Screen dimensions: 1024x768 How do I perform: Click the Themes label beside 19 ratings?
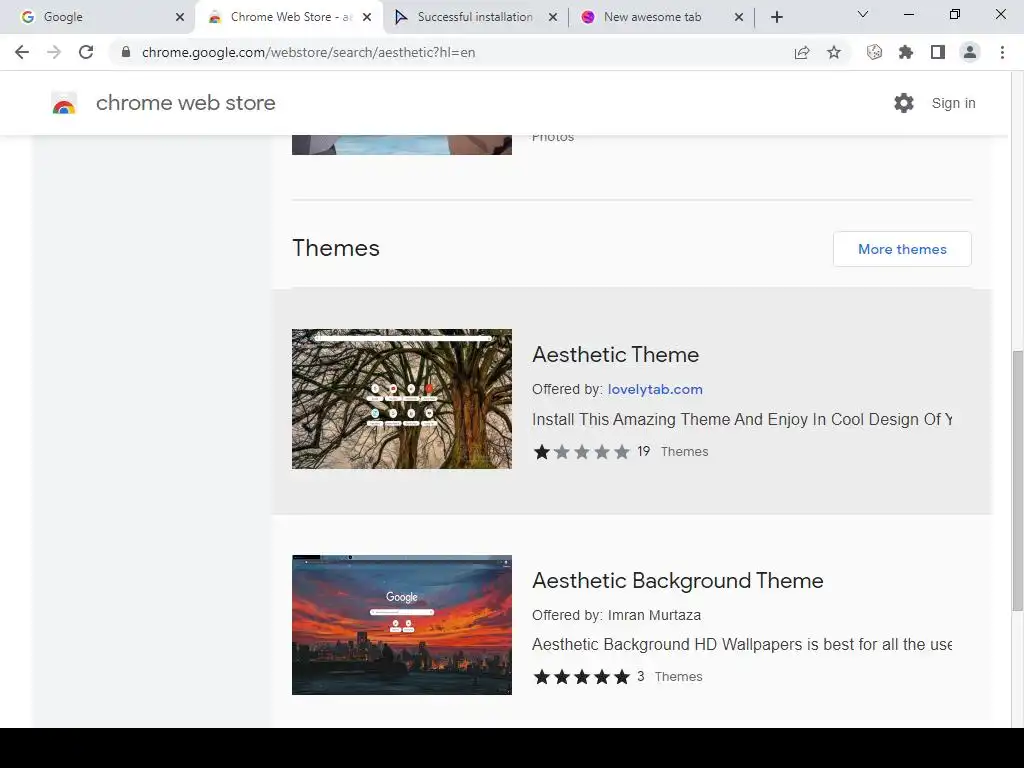[684, 451]
